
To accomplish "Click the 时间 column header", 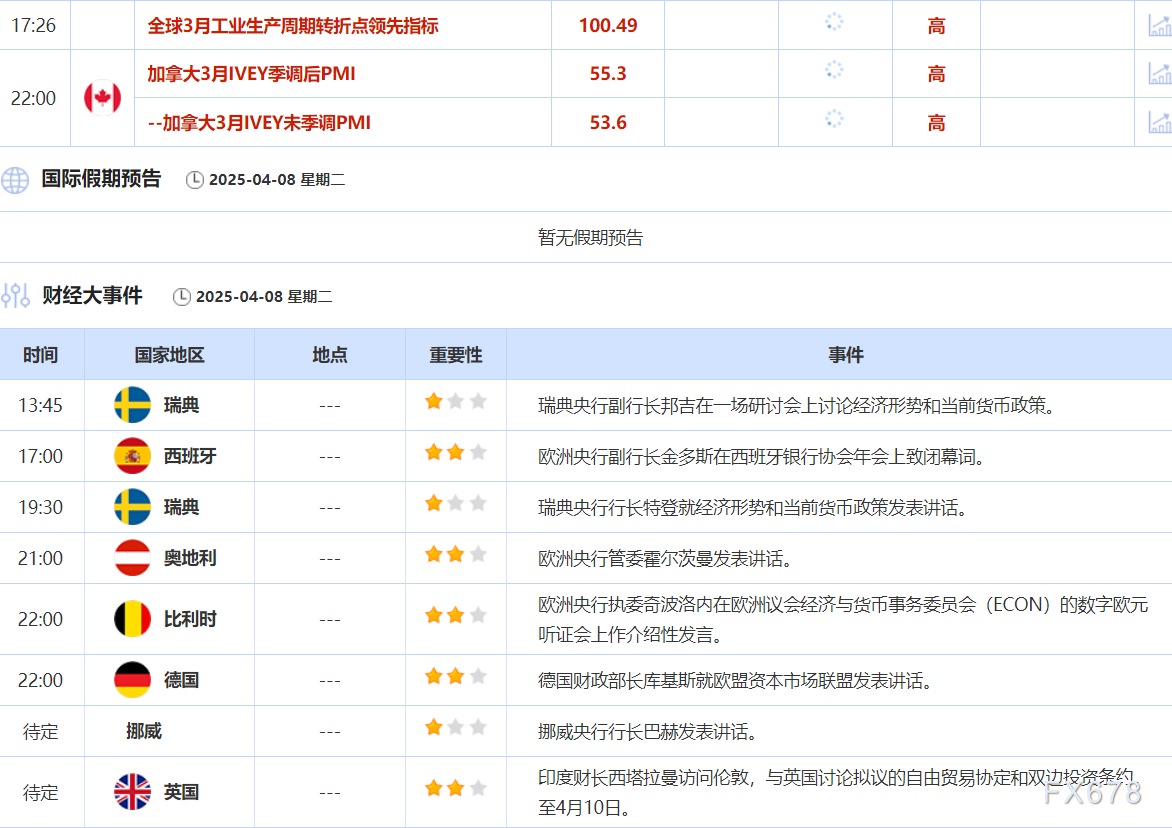I will coord(41,354).
